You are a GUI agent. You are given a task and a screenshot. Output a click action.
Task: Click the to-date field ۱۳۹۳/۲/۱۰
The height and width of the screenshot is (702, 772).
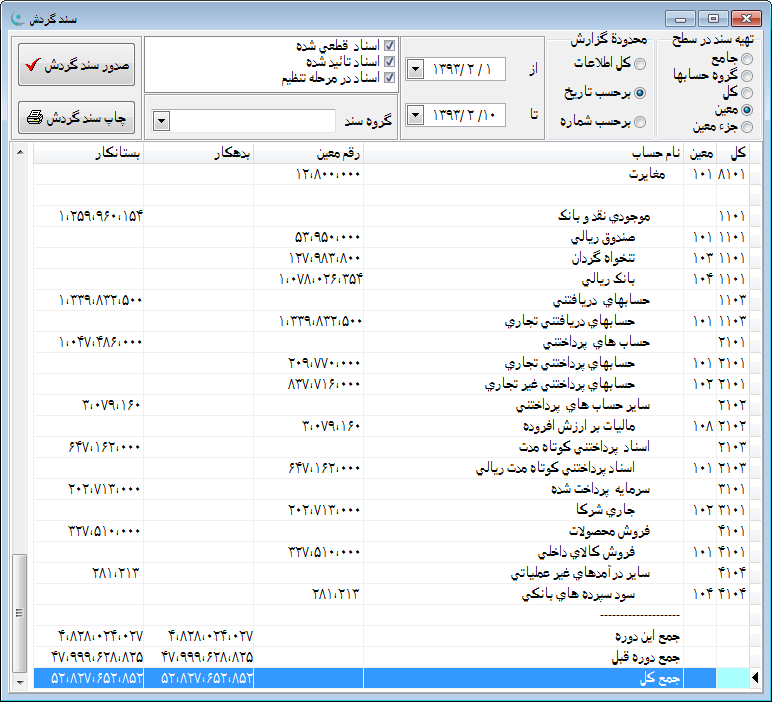tap(464, 115)
